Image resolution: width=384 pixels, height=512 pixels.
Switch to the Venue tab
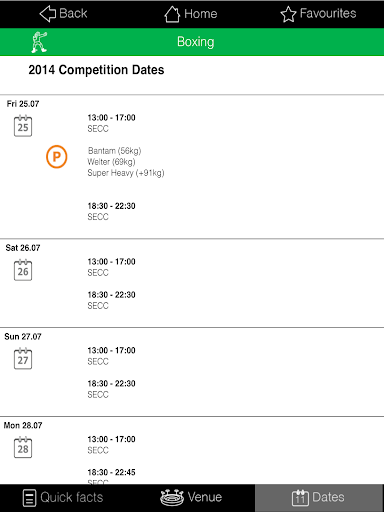(x=191, y=497)
